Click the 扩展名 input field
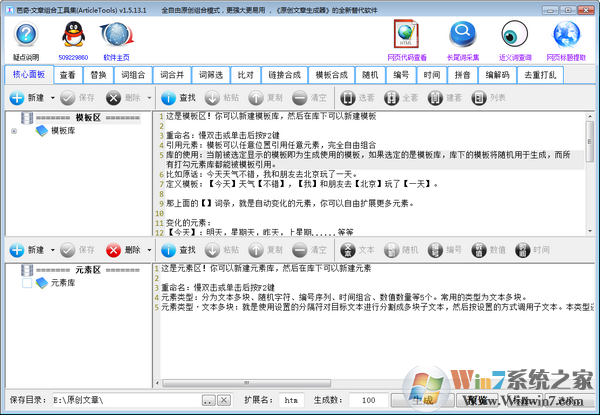Image resolution: width=600 pixels, height=415 pixels. [291, 400]
